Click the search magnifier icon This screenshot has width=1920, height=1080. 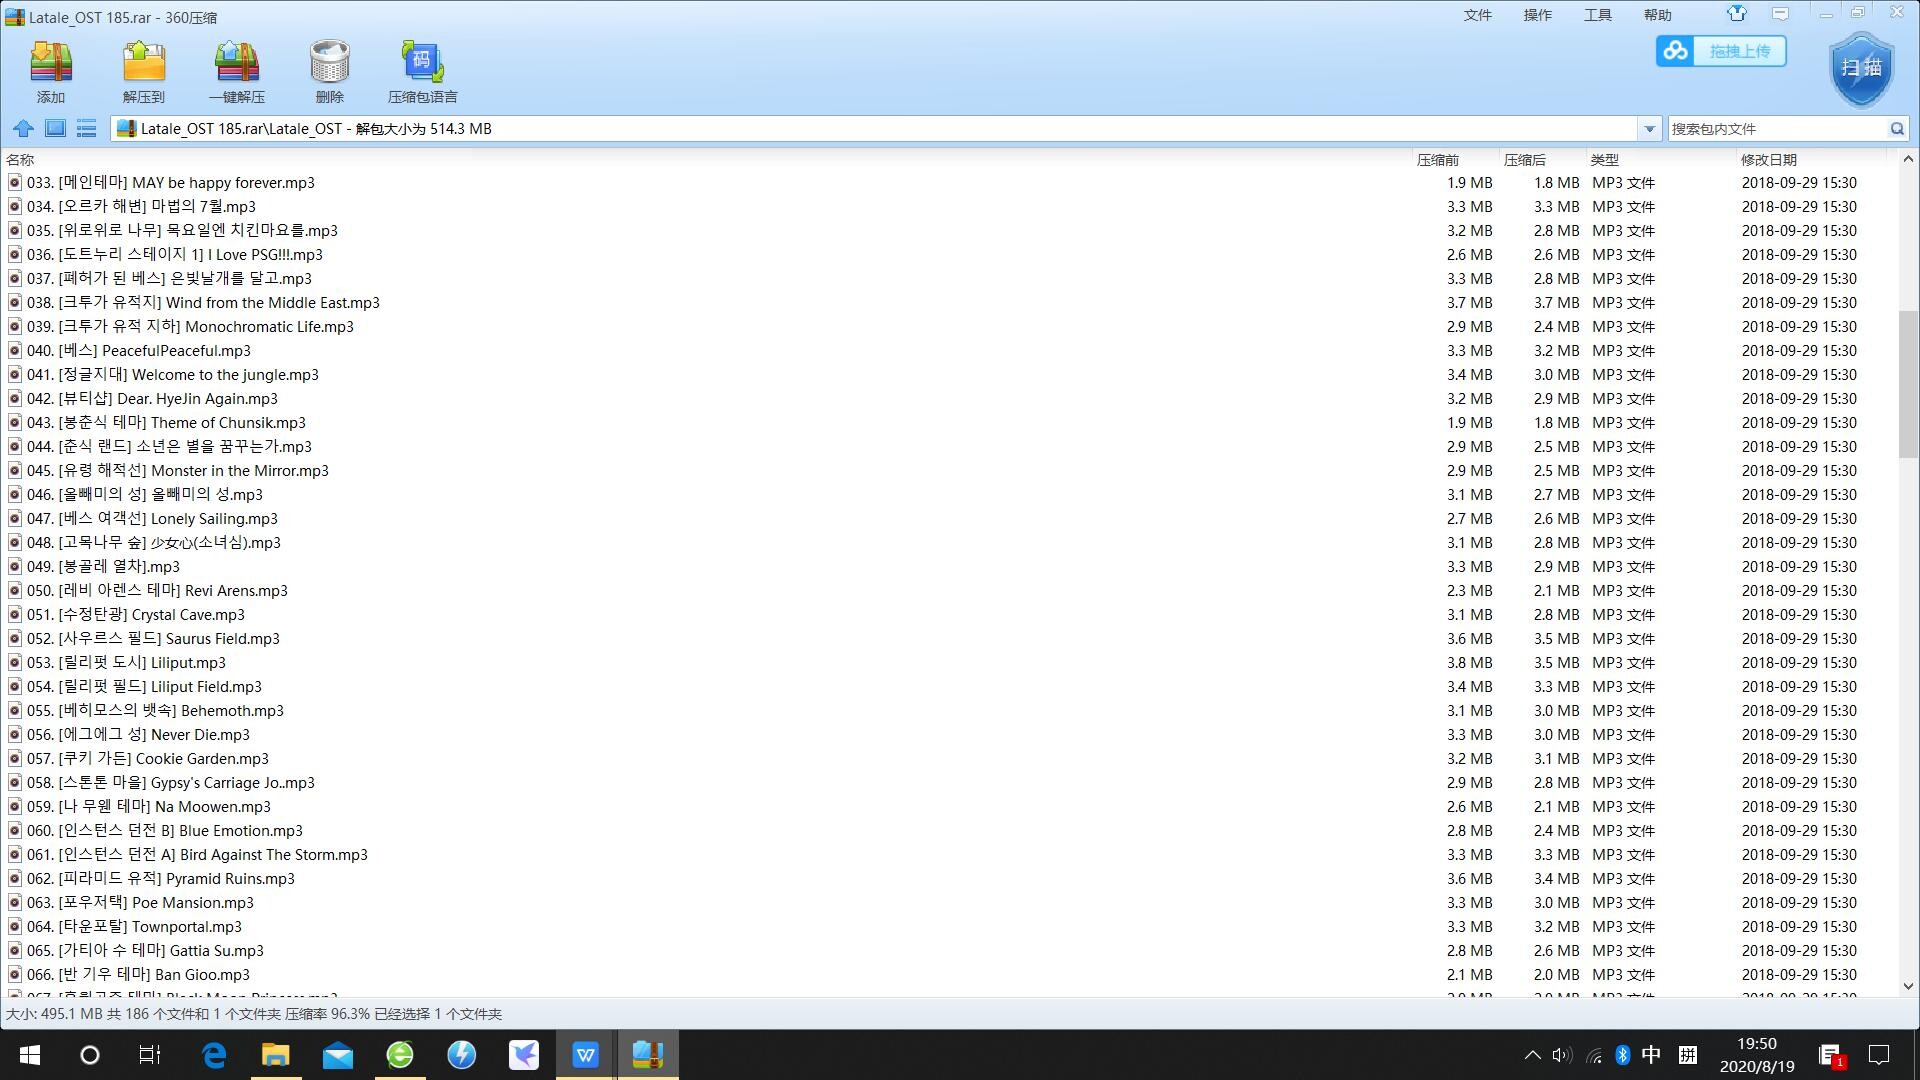pyautogui.click(x=1896, y=128)
